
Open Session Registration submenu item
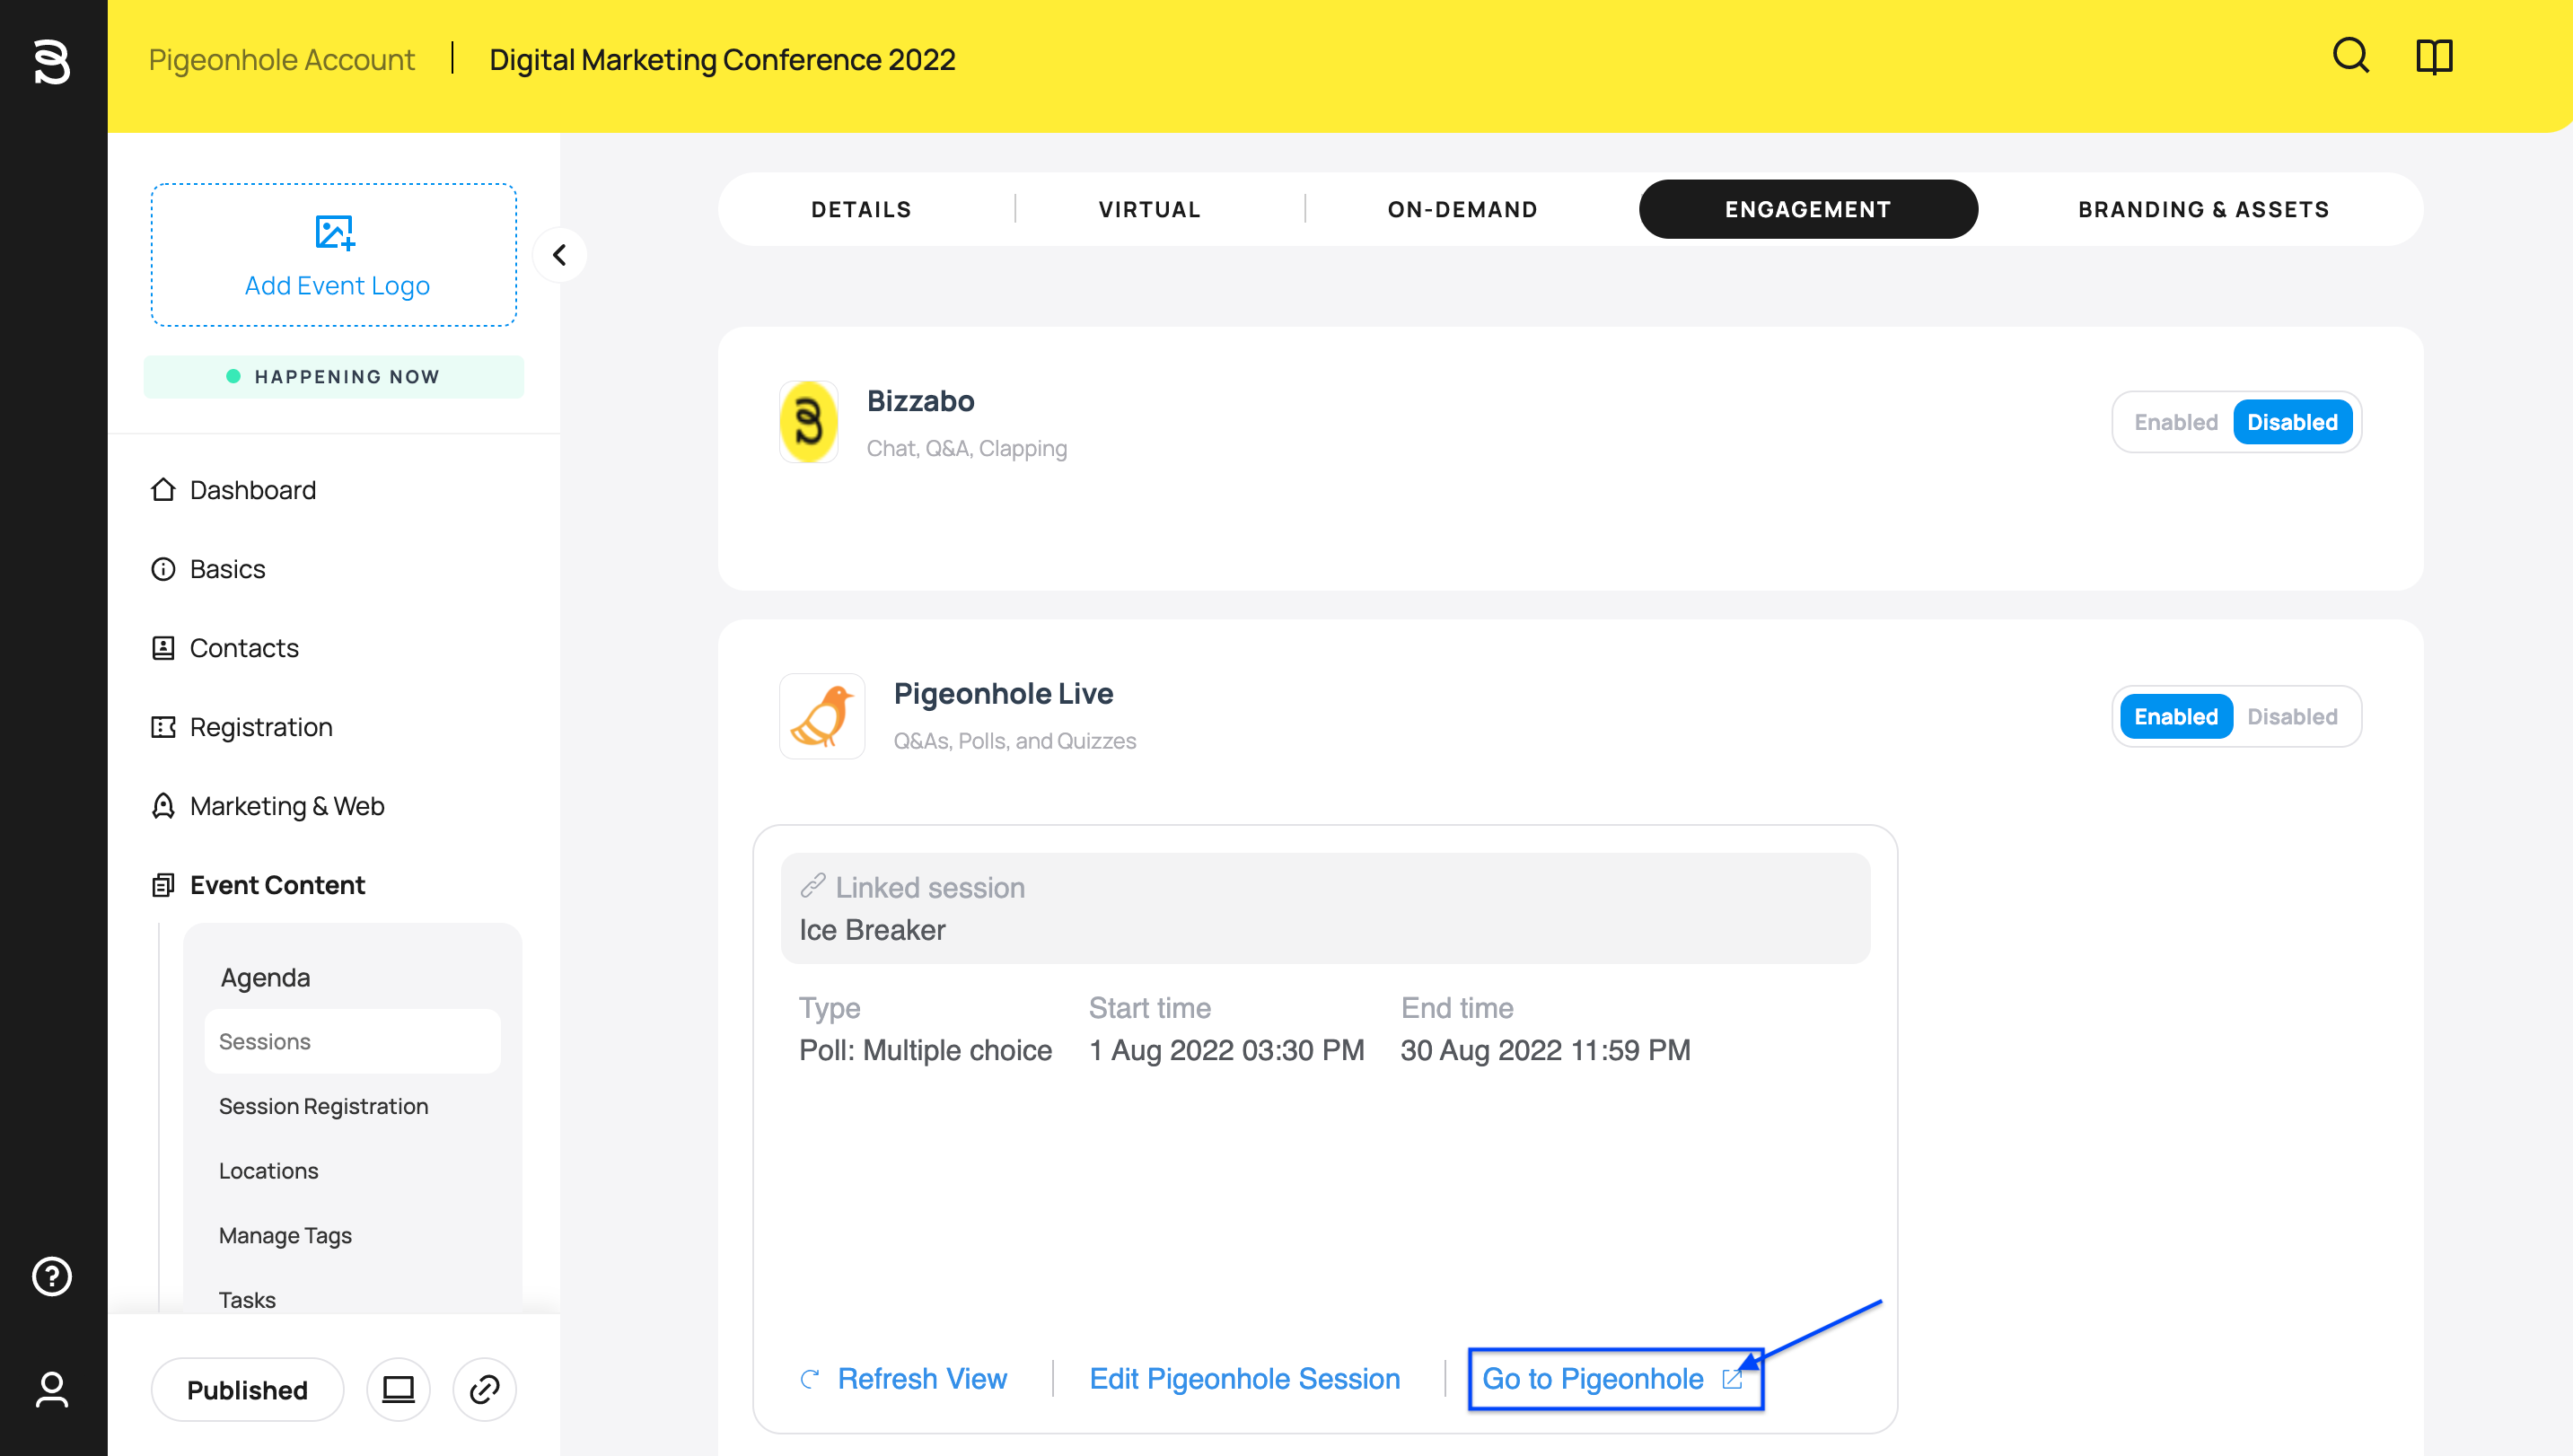coord(323,1106)
